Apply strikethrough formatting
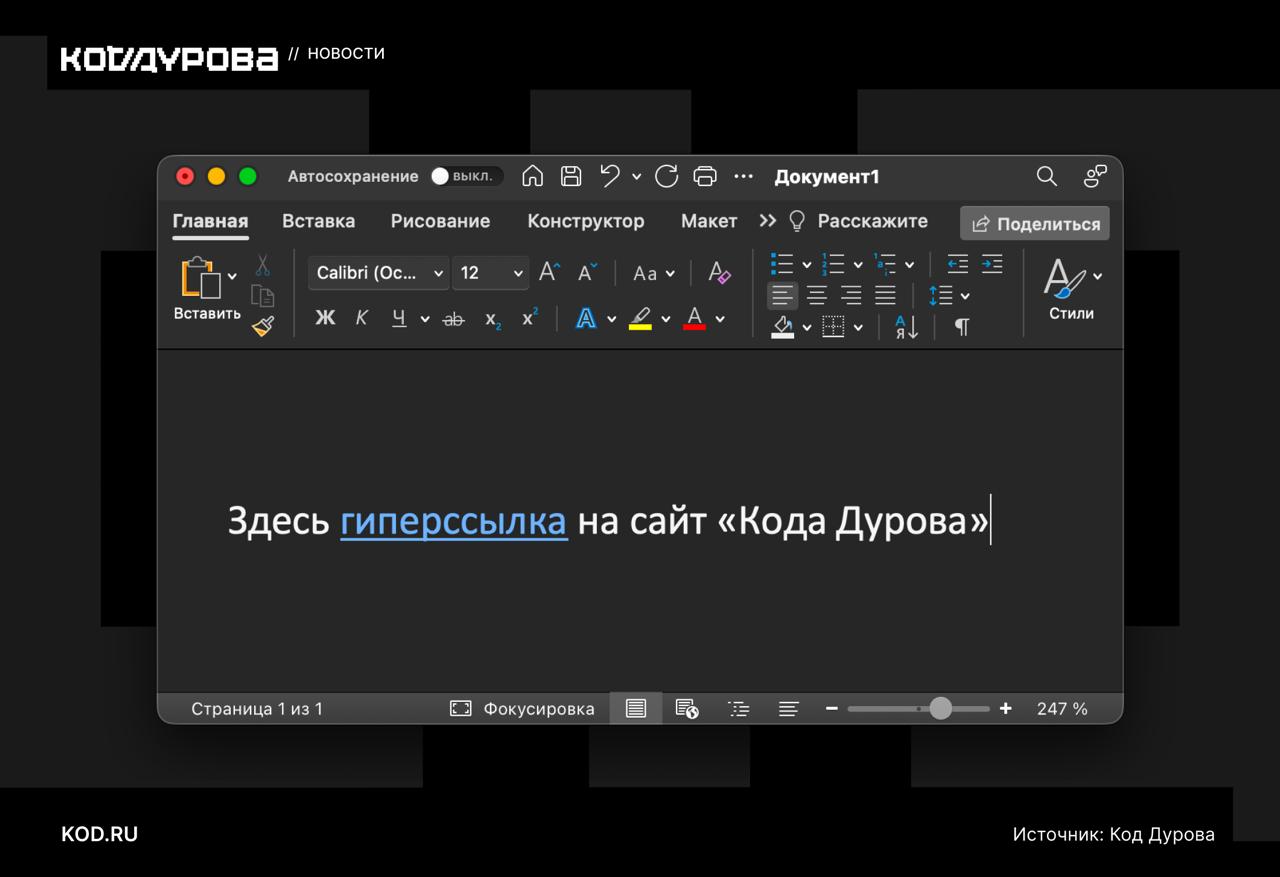1280x877 pixels. pyautogui.click(x=453, y=319)
